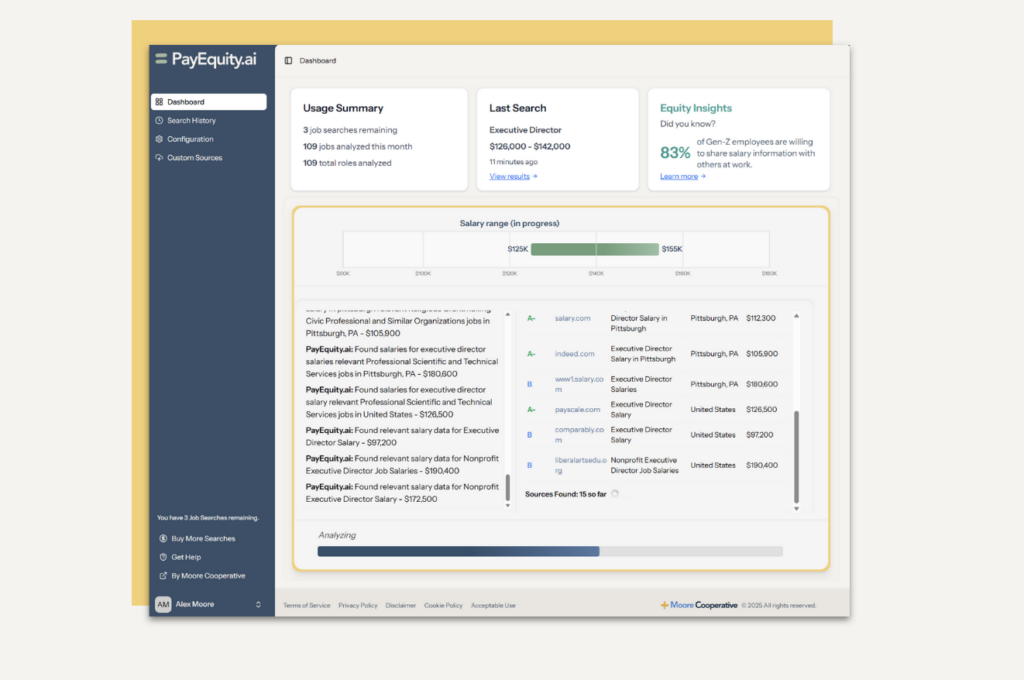Screen dimensions: 1024x680
Task: Click the external link icon by Moore Cooperative
Action: click(163, 576)
